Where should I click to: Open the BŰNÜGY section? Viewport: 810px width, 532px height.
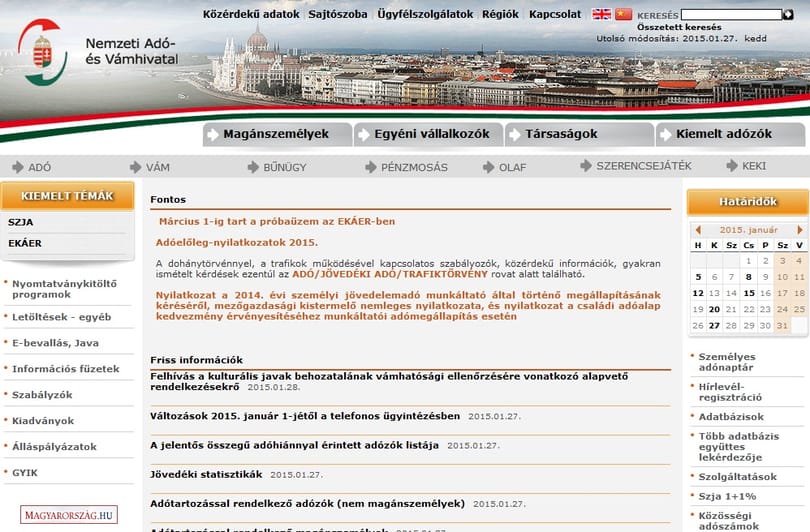coord(285,167)
